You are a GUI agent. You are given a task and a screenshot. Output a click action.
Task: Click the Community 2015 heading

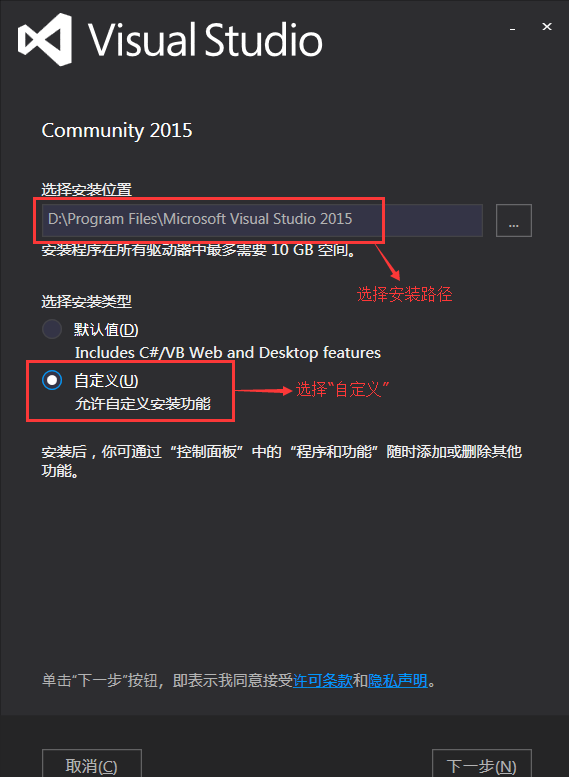coord(117,130)
